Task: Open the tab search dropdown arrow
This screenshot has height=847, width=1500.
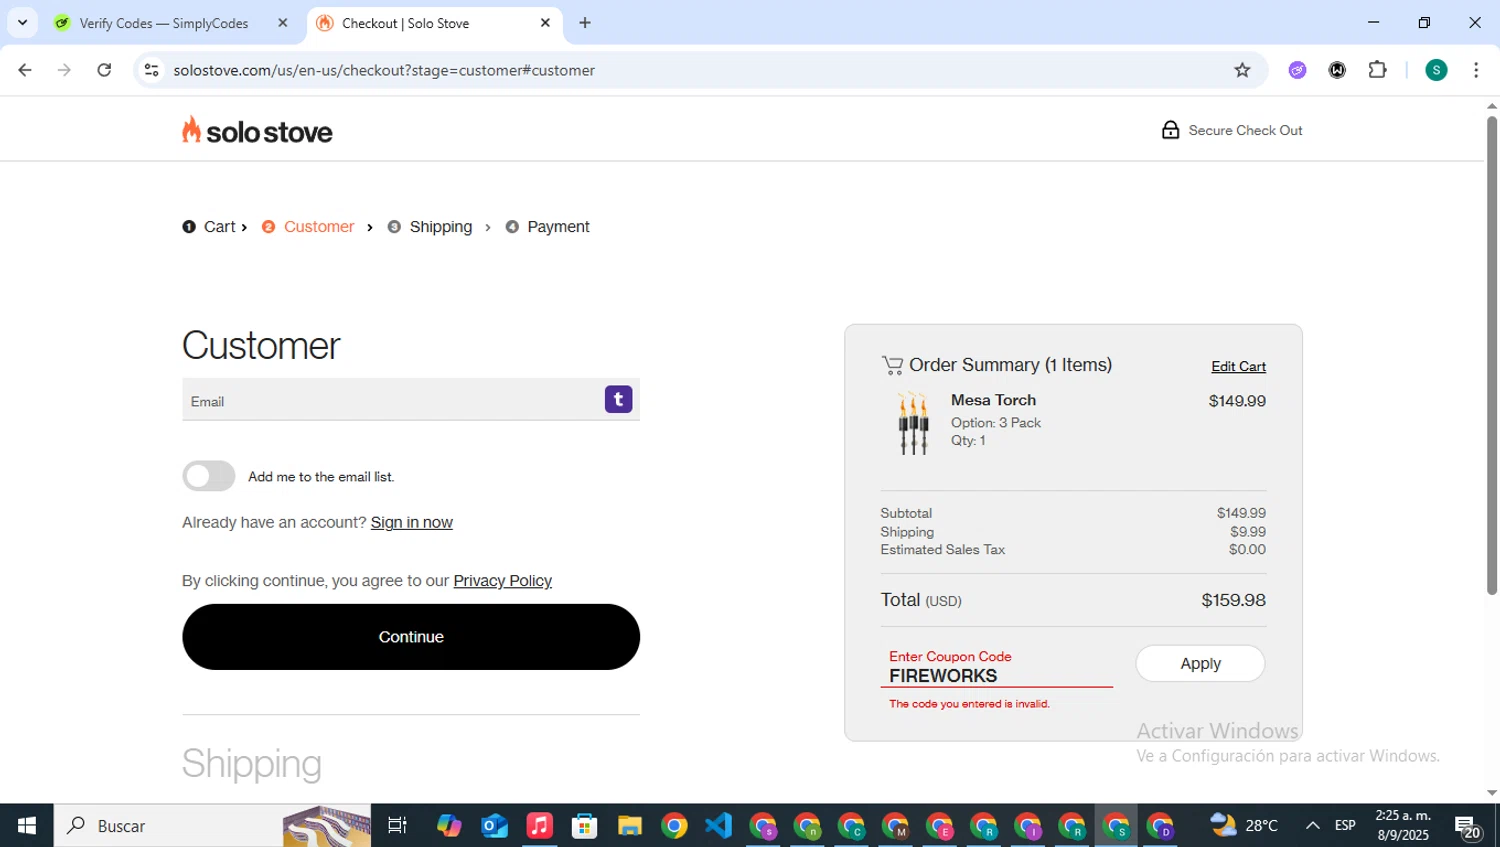Action: pos(22,23)
